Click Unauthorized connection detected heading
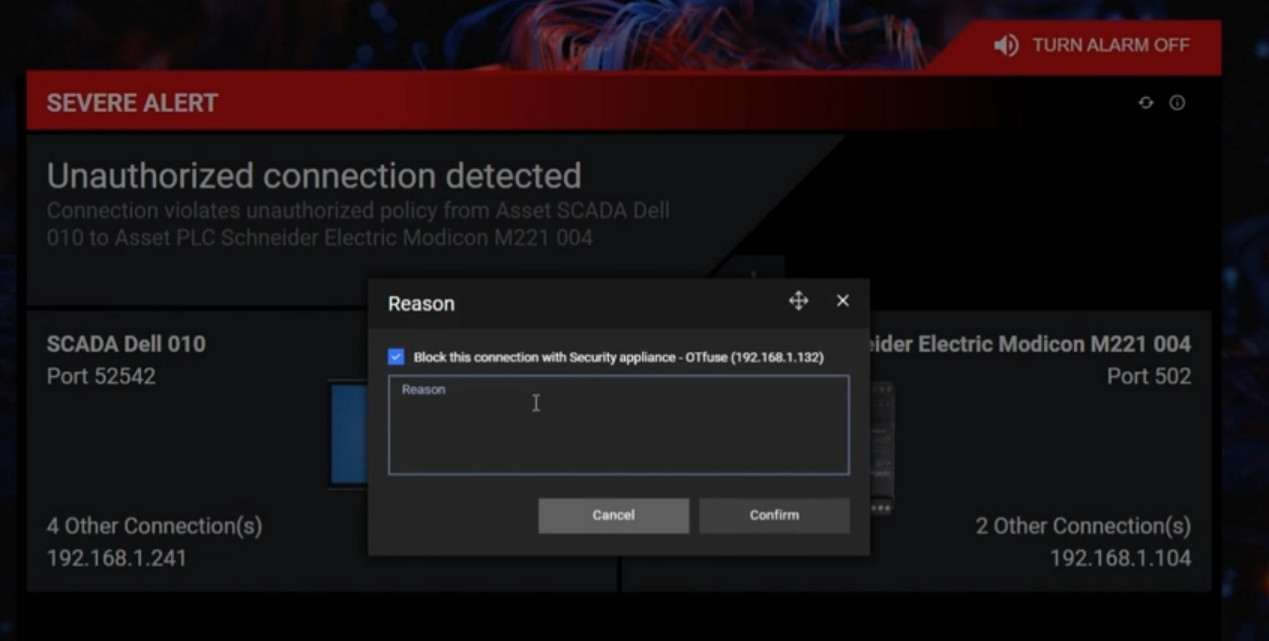 314,176
